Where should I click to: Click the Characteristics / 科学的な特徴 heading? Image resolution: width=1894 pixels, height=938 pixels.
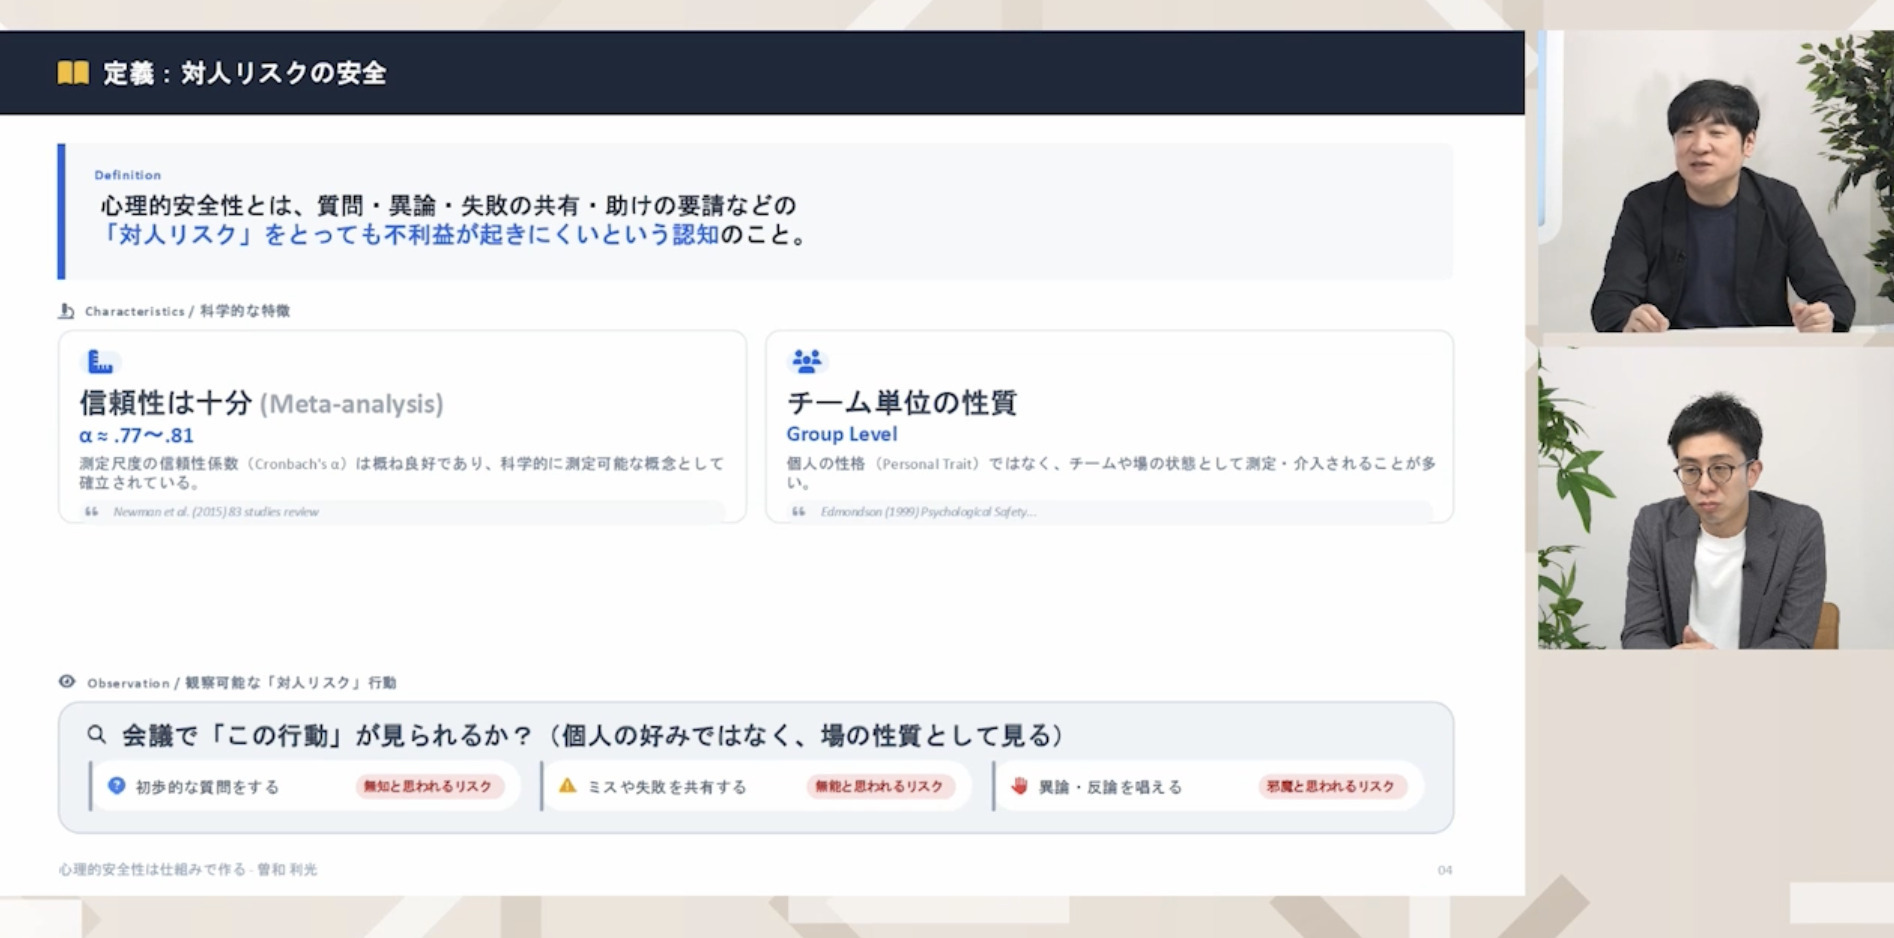pos(187,311)
